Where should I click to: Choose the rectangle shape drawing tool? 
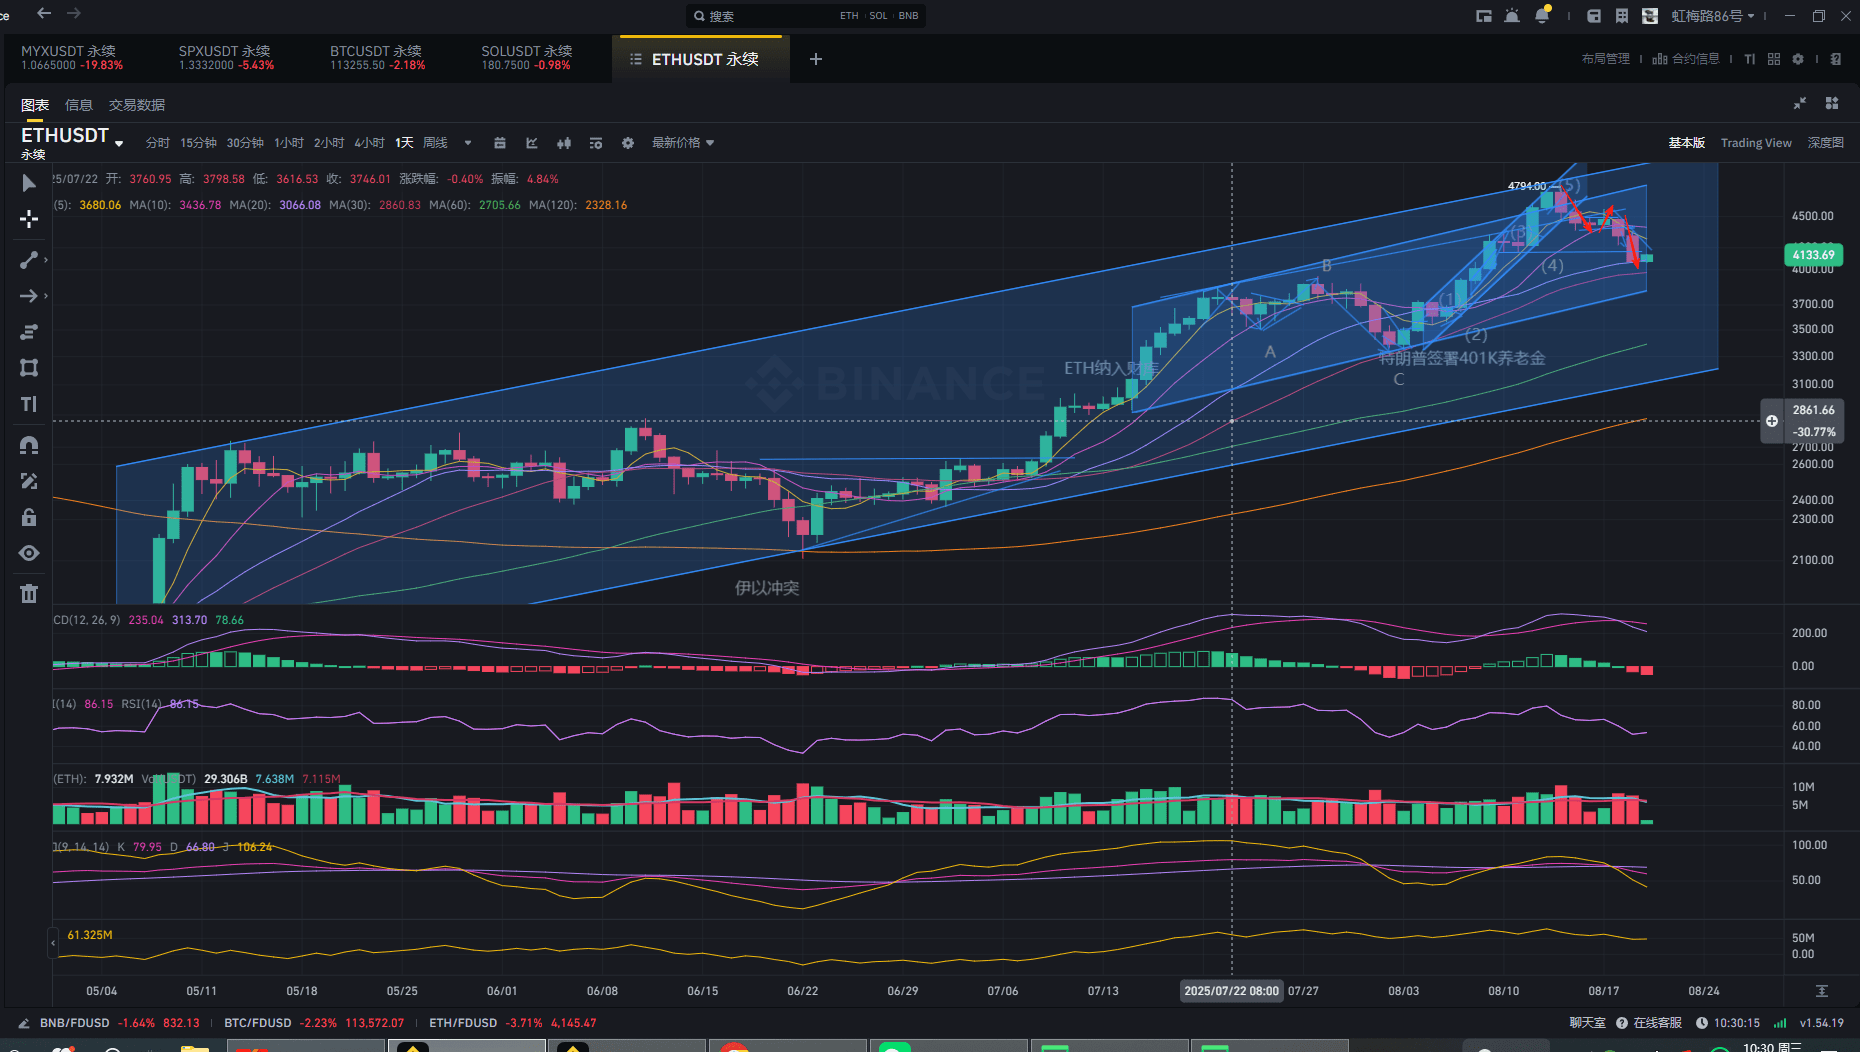tap(29, 368)
